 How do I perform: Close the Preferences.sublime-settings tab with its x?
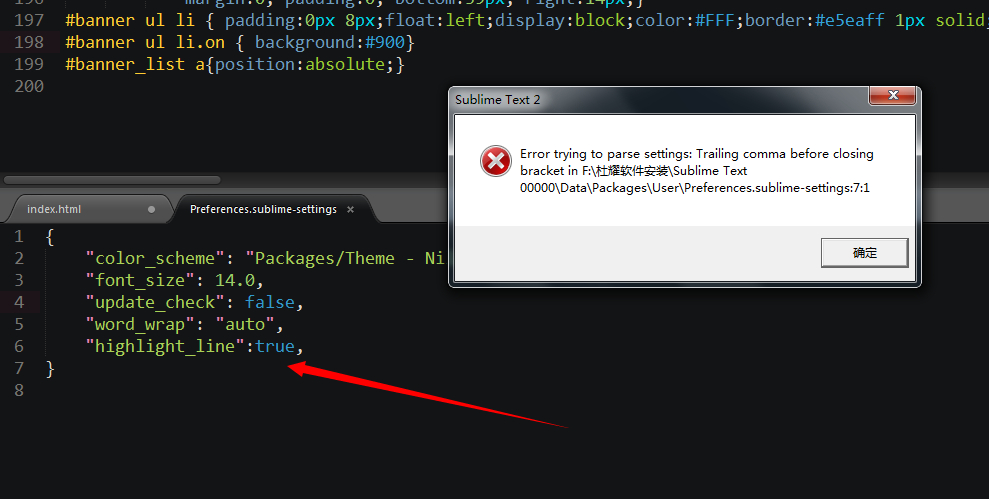point(351,209)
